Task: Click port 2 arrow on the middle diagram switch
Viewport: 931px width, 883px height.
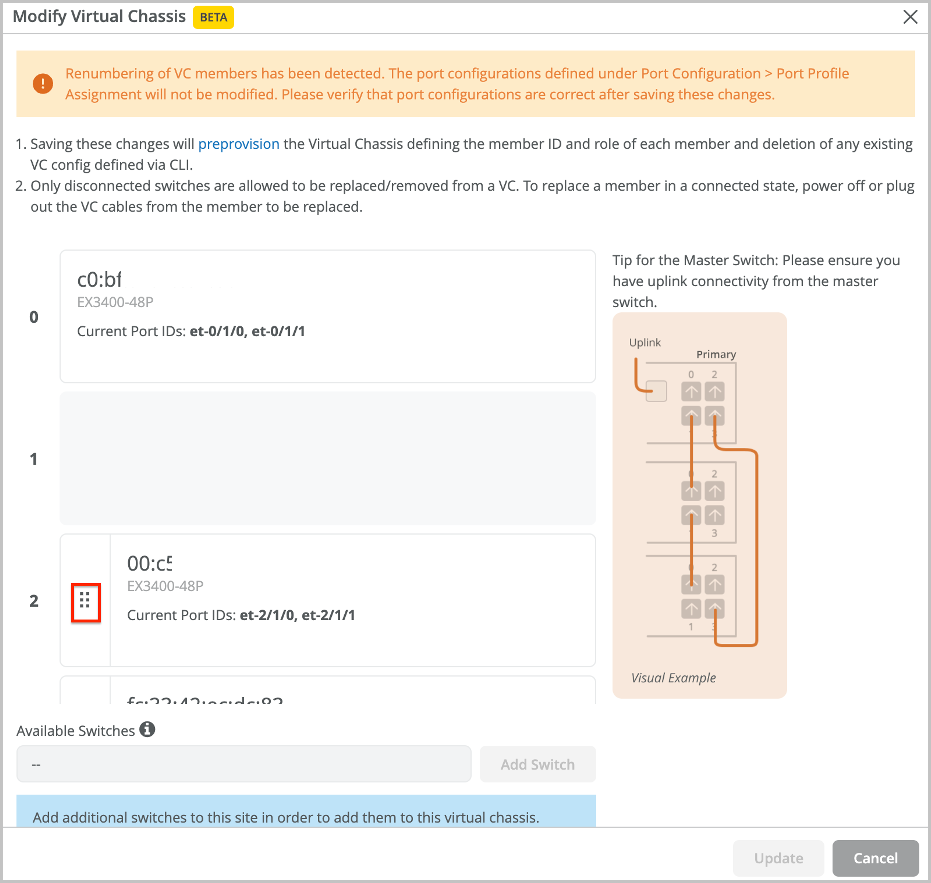Action: 714,491
